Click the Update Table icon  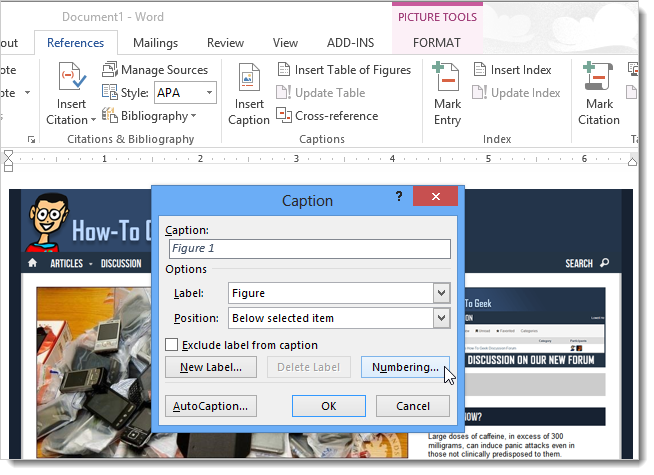pos(284,93)
